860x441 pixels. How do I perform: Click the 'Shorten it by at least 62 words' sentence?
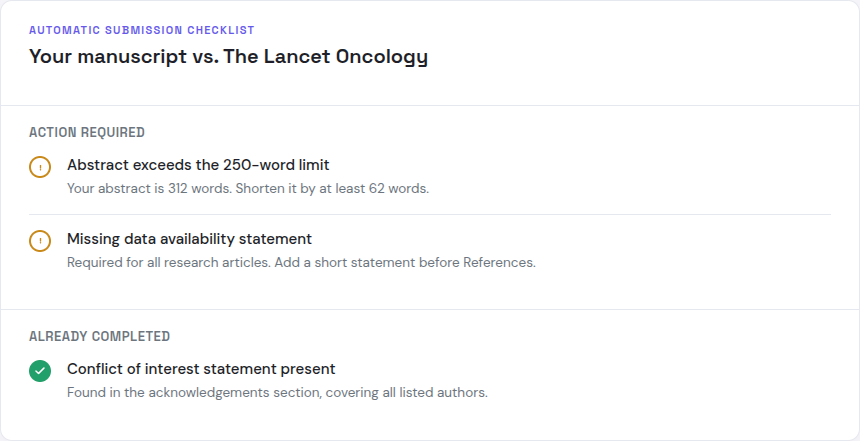pos(332,189)
